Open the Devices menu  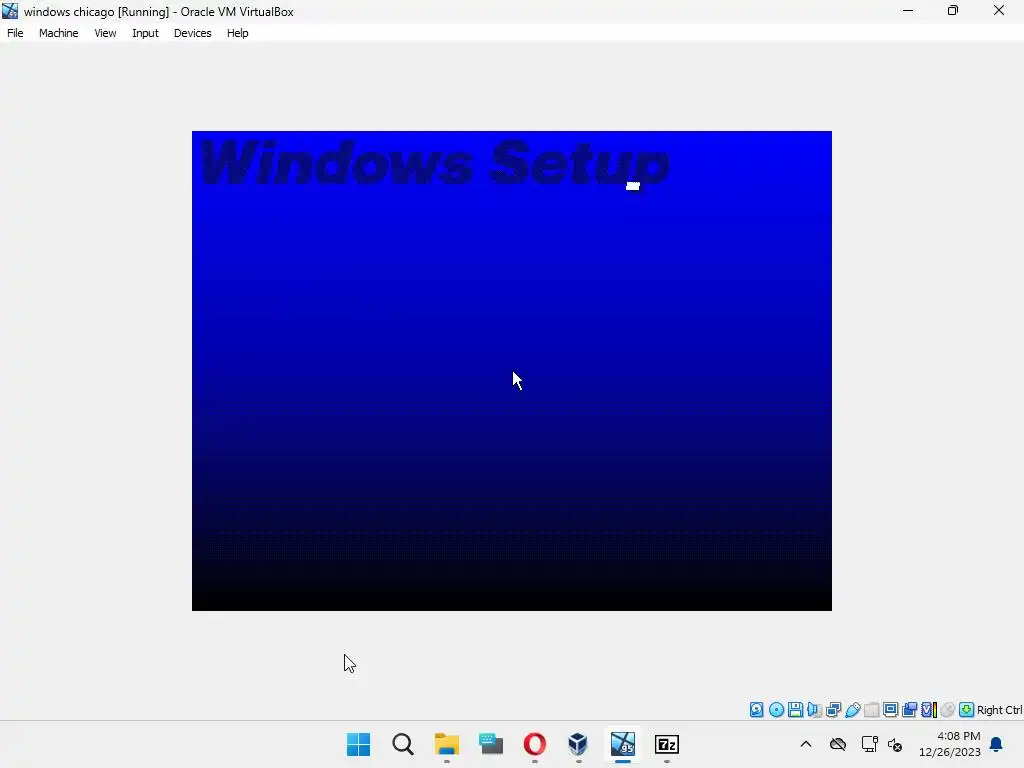pyautogui.click(x=193, y=33)
